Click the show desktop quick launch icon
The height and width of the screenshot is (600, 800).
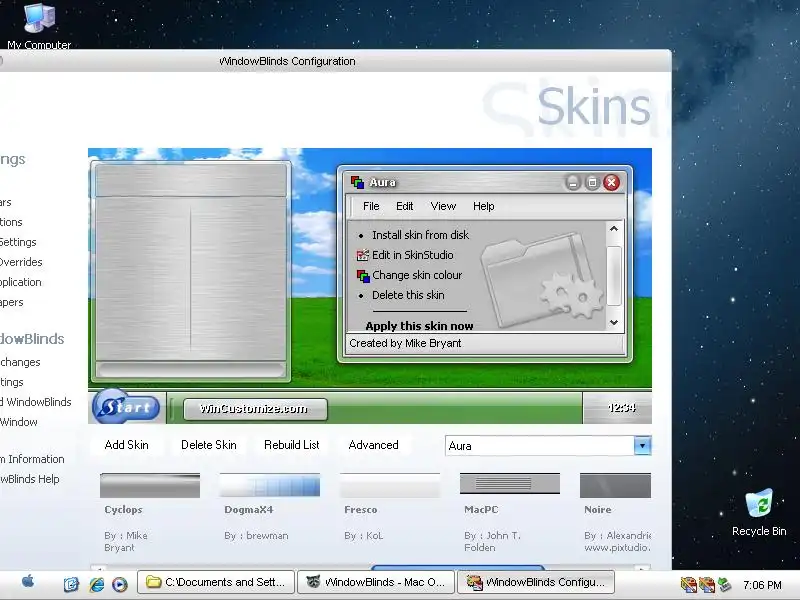[71, 583]
